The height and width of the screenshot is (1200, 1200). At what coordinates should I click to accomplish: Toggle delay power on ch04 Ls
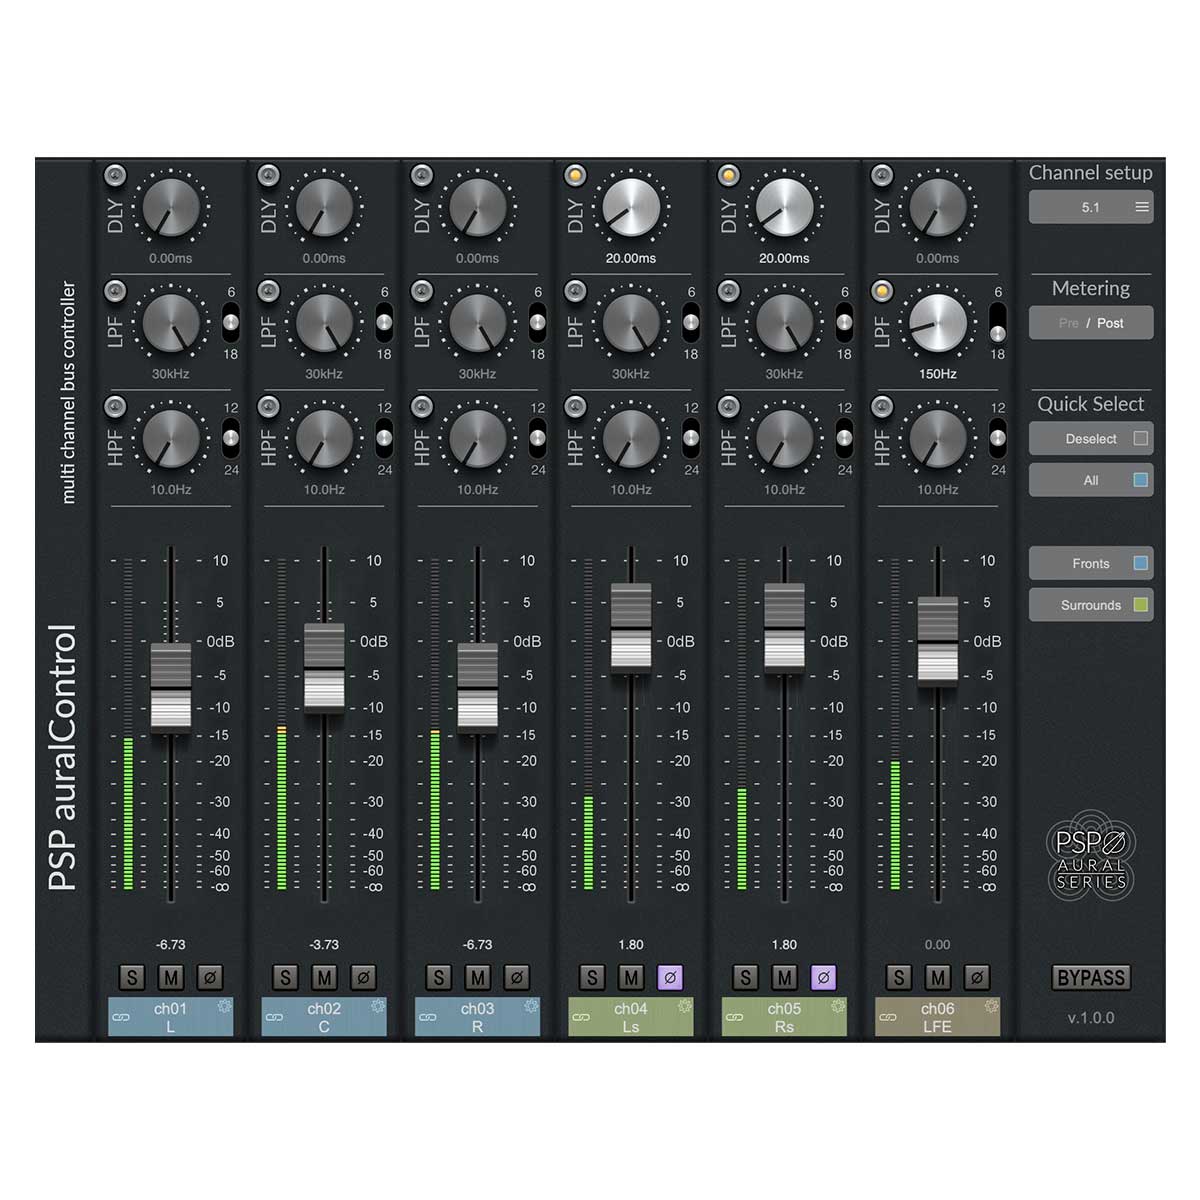pos(575,176)
